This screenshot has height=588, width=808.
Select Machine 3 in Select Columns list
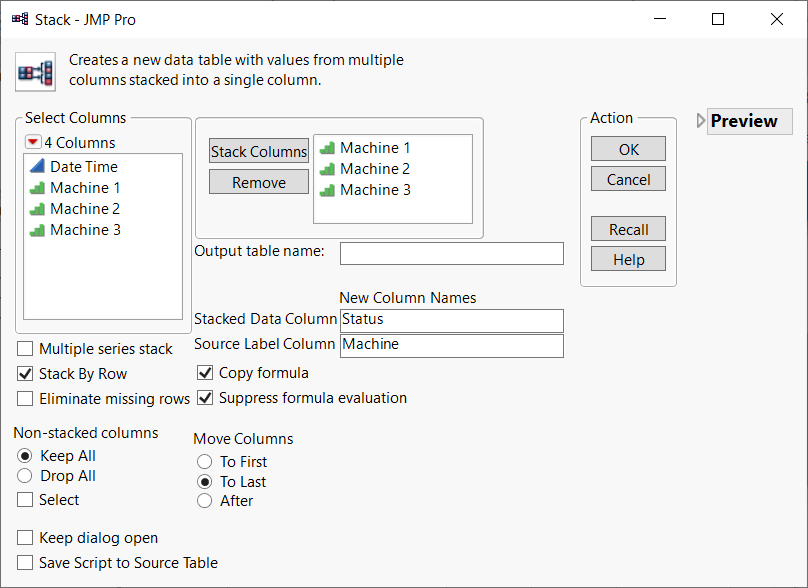[x=85, y=230]
